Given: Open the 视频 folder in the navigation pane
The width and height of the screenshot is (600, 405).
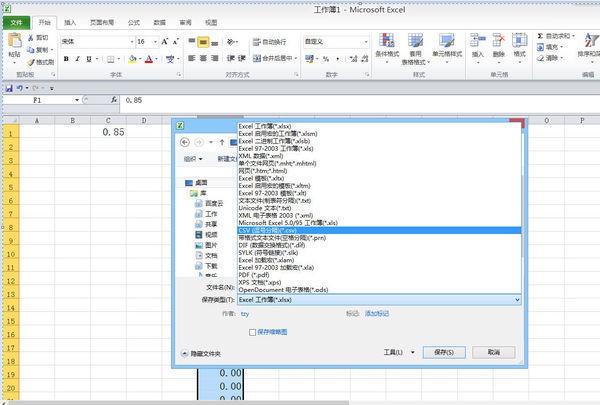Looking at the screenshot, I should (211, 234).
